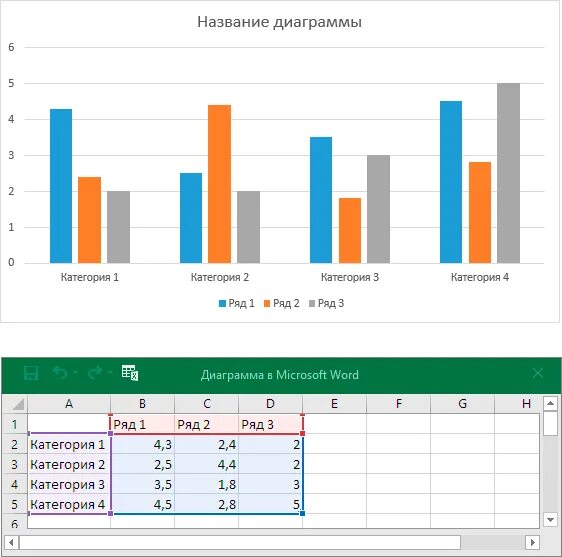Click cell with value 4,4
The width and height of the screenshot is (562, 557).
206,464
